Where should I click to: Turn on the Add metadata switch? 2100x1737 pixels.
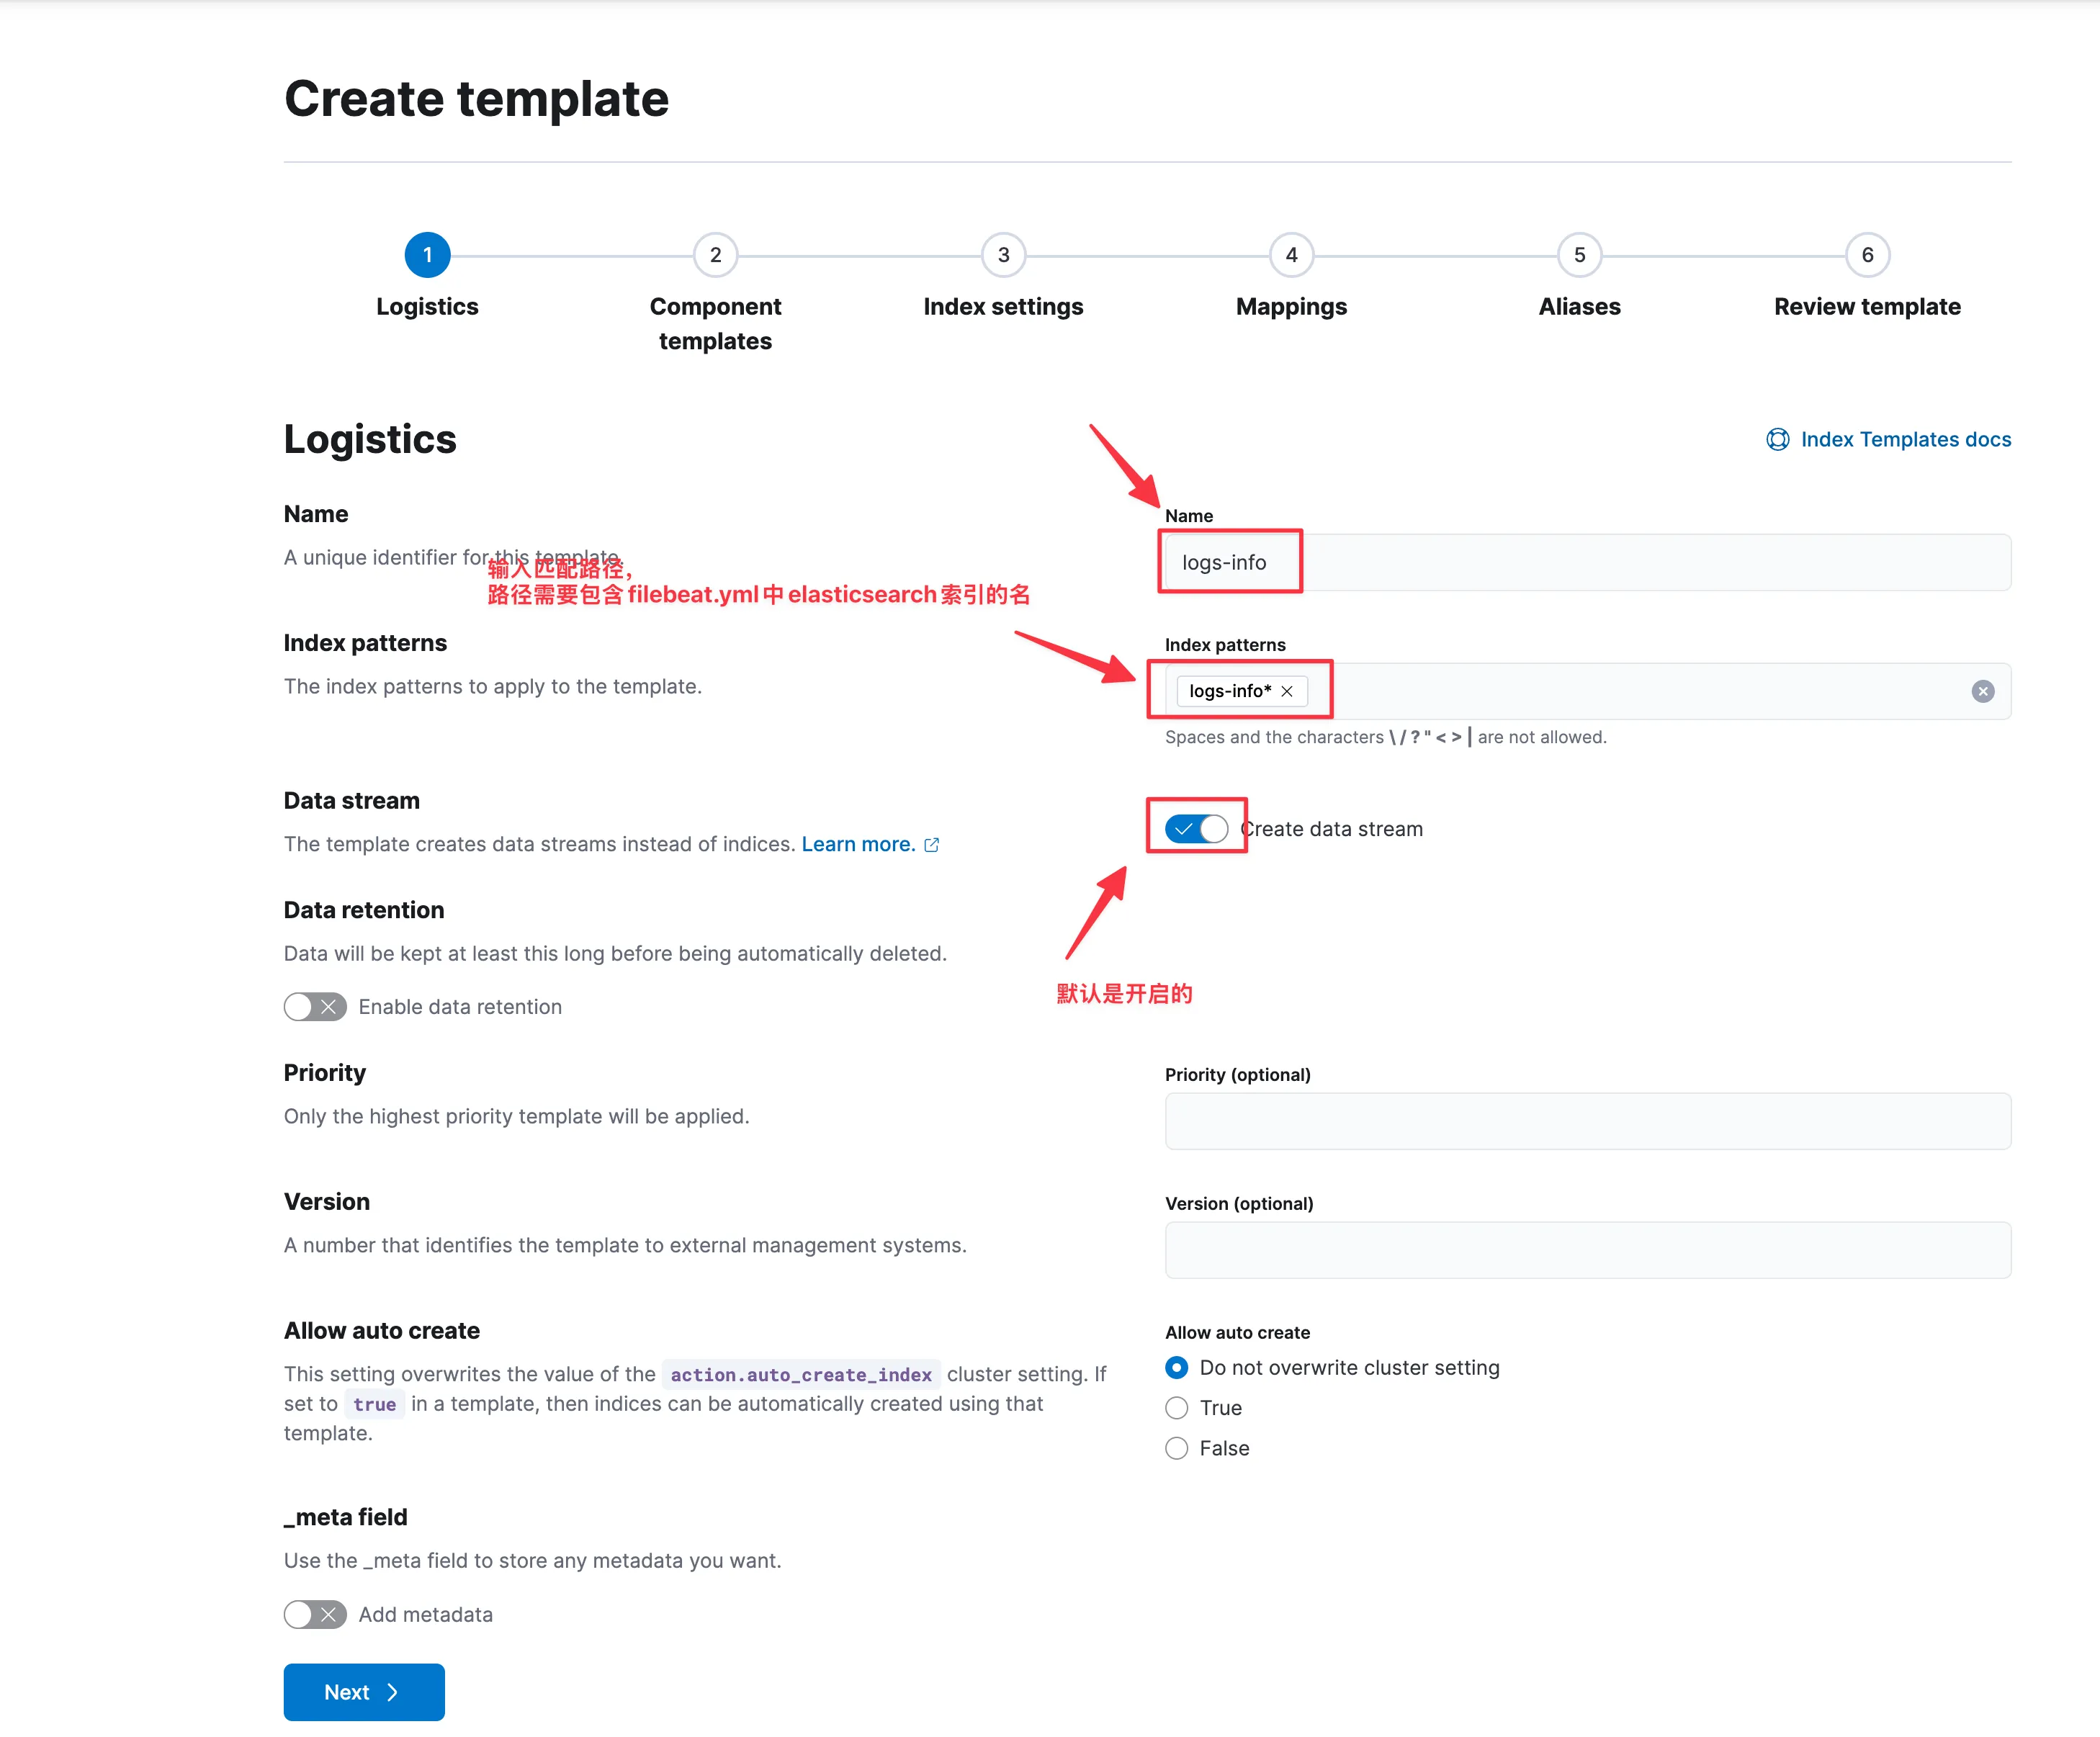click(315, 1614)
